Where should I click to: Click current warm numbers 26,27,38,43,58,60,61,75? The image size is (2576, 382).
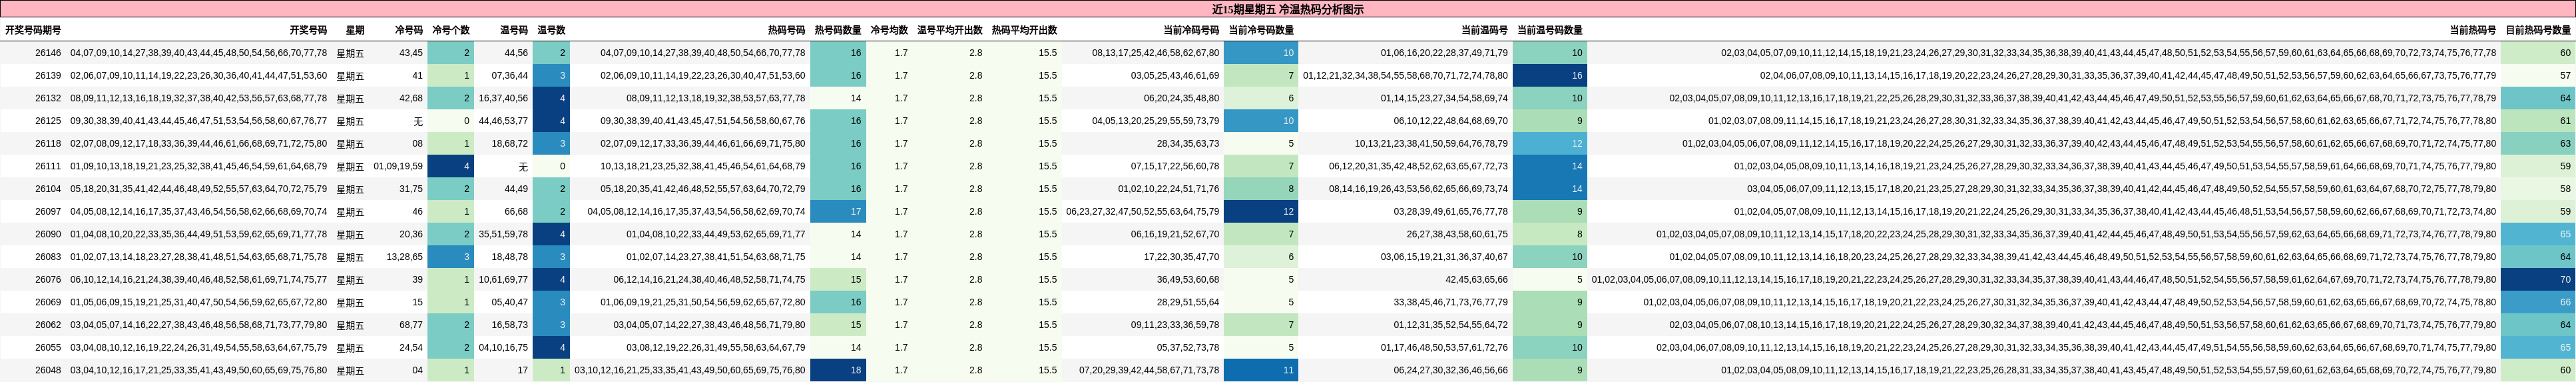click(x=1458, y=234)
